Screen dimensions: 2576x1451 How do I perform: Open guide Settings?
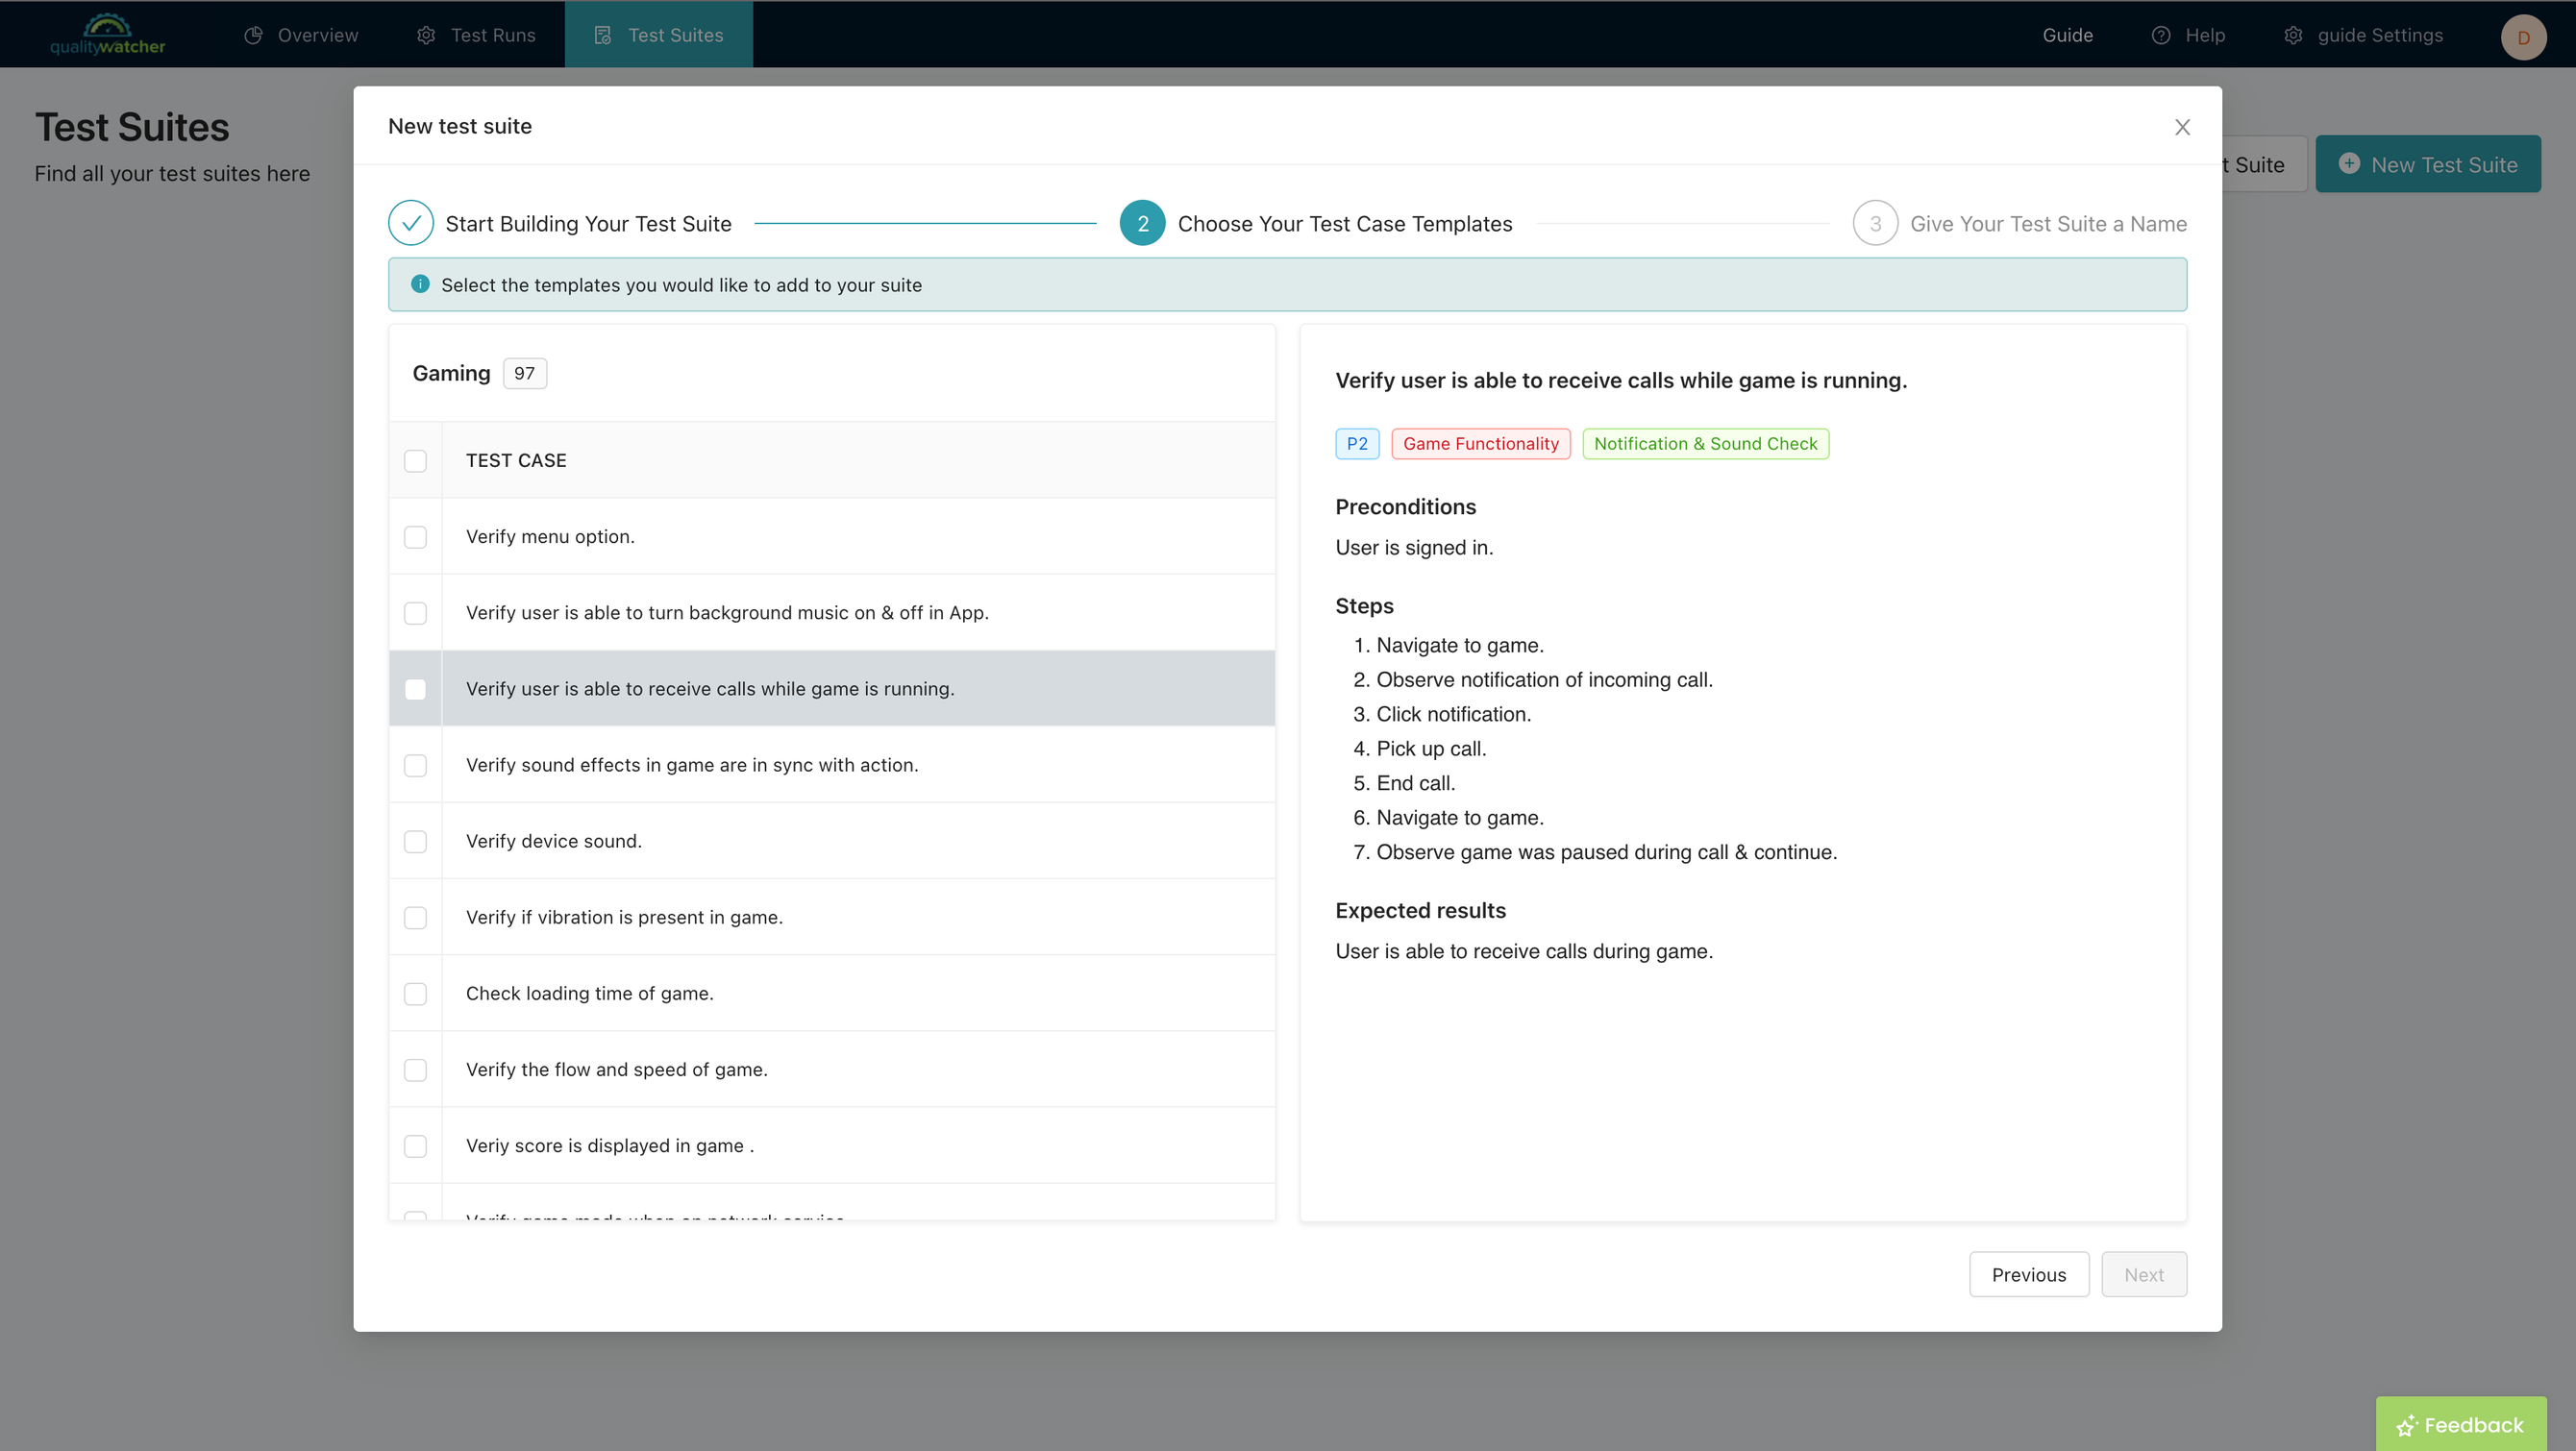[x=2363, y=35]
